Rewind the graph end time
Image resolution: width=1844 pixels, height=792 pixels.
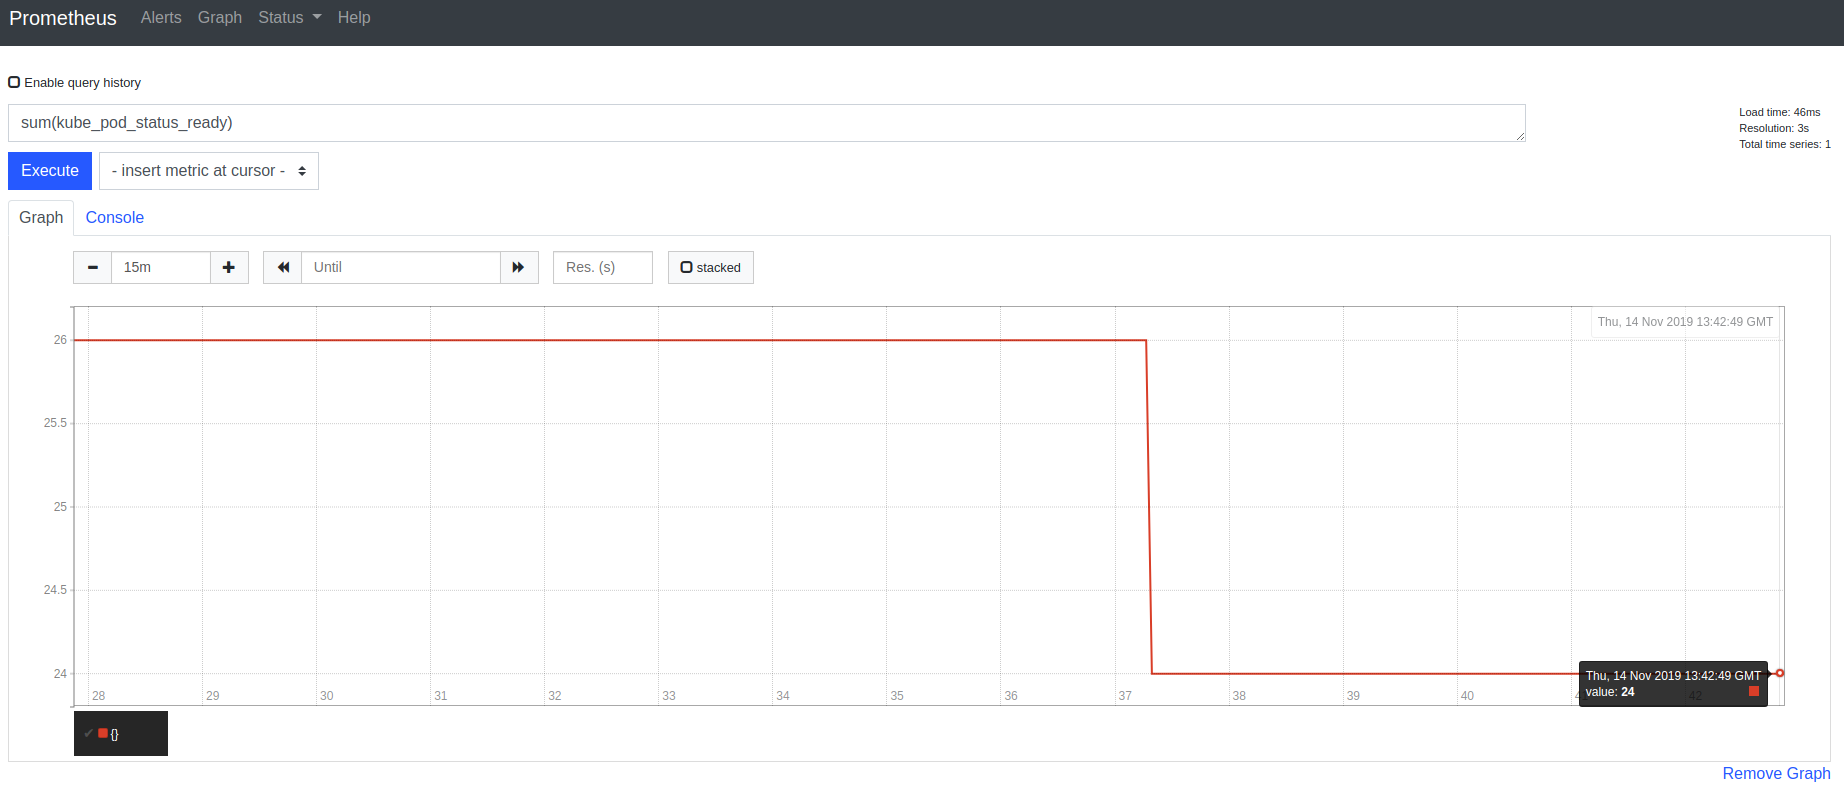tap(283, 267)
